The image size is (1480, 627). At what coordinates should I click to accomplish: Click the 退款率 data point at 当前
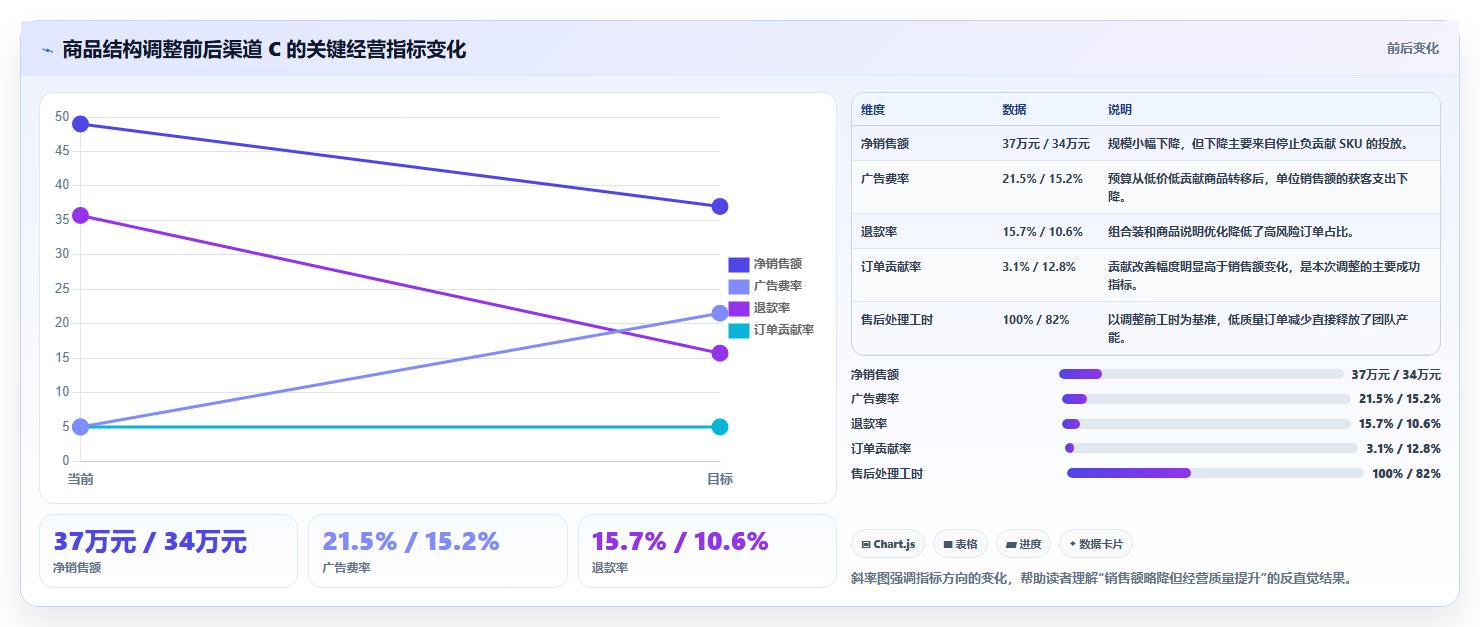coord(81,215)
